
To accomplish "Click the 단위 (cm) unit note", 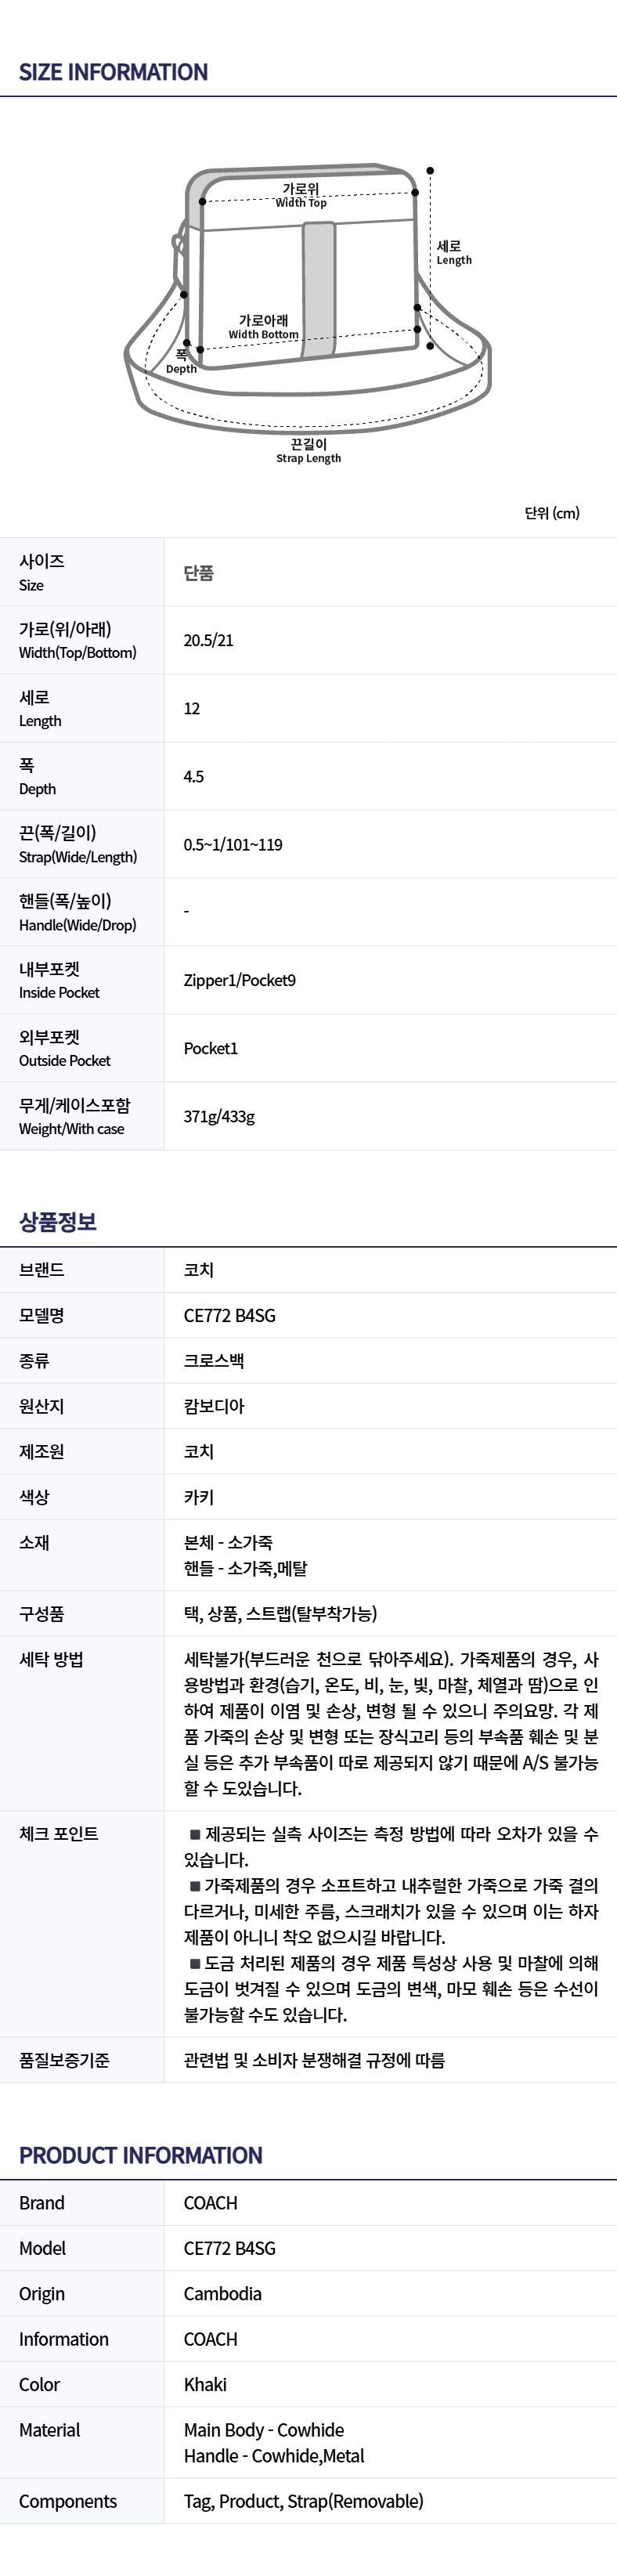I will 551,513.
